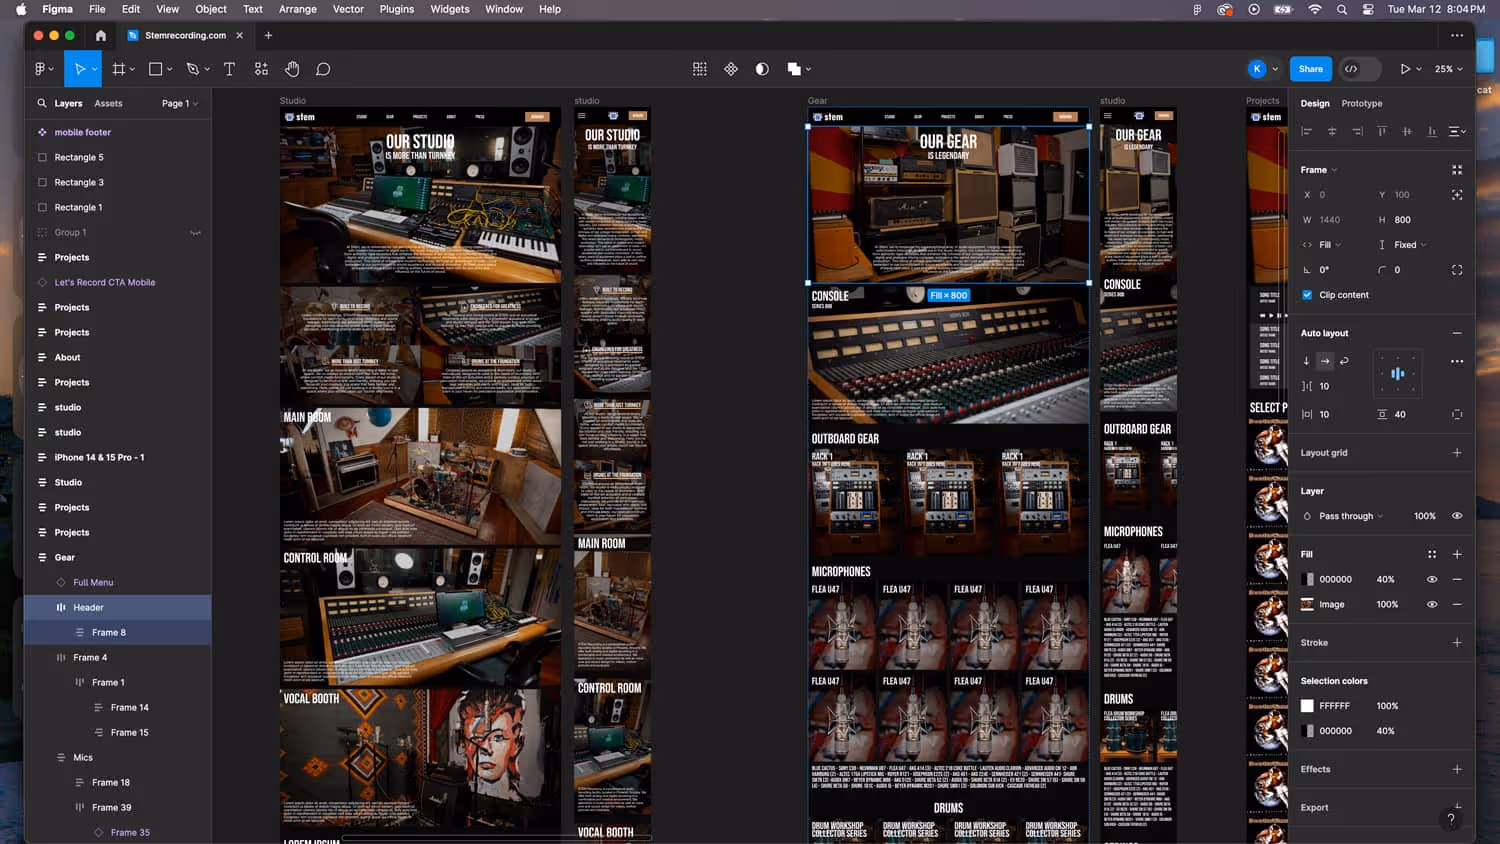Click the Present play button
Viewport: 1500px width, 844px height.
1405,69
